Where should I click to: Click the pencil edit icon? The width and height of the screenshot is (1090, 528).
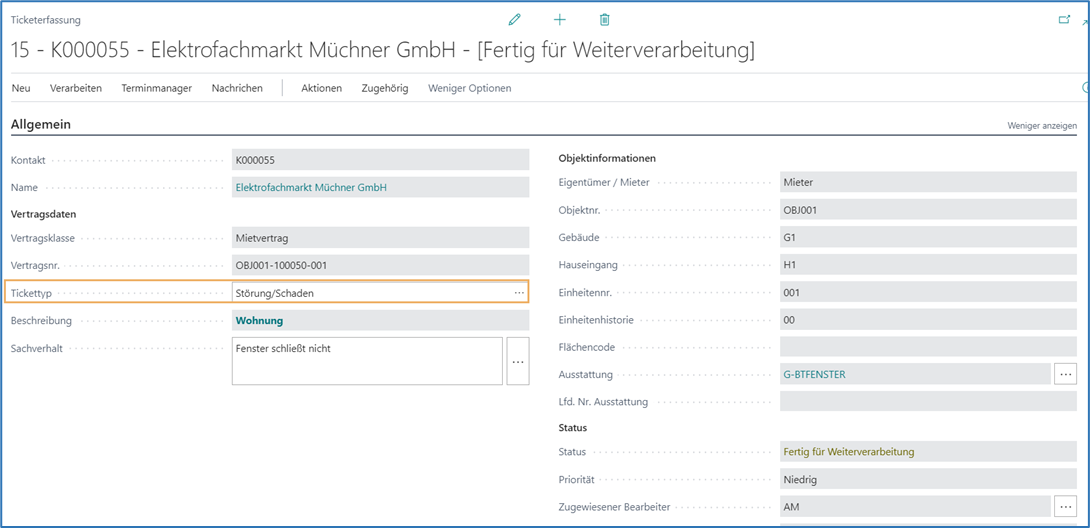[515, 20]
